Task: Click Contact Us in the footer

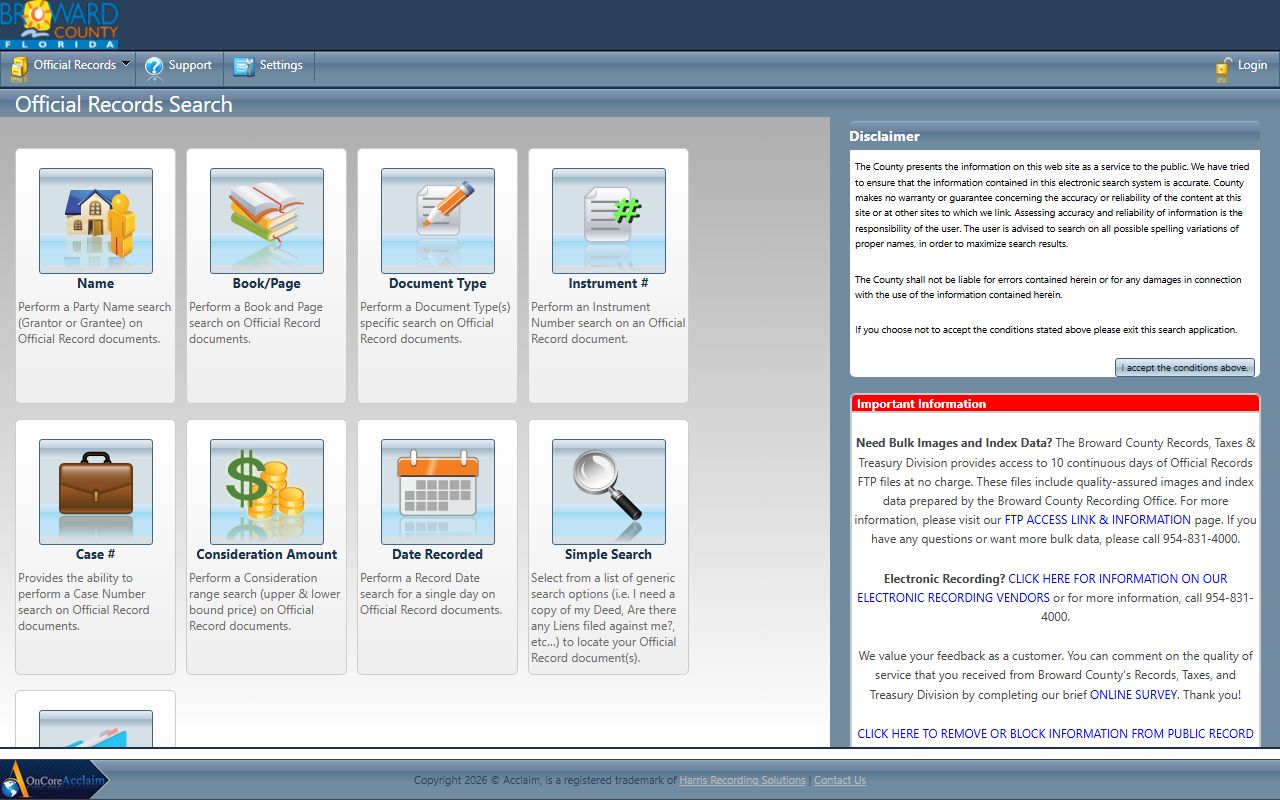Action: pyautogui.click(x=840, y=781)
